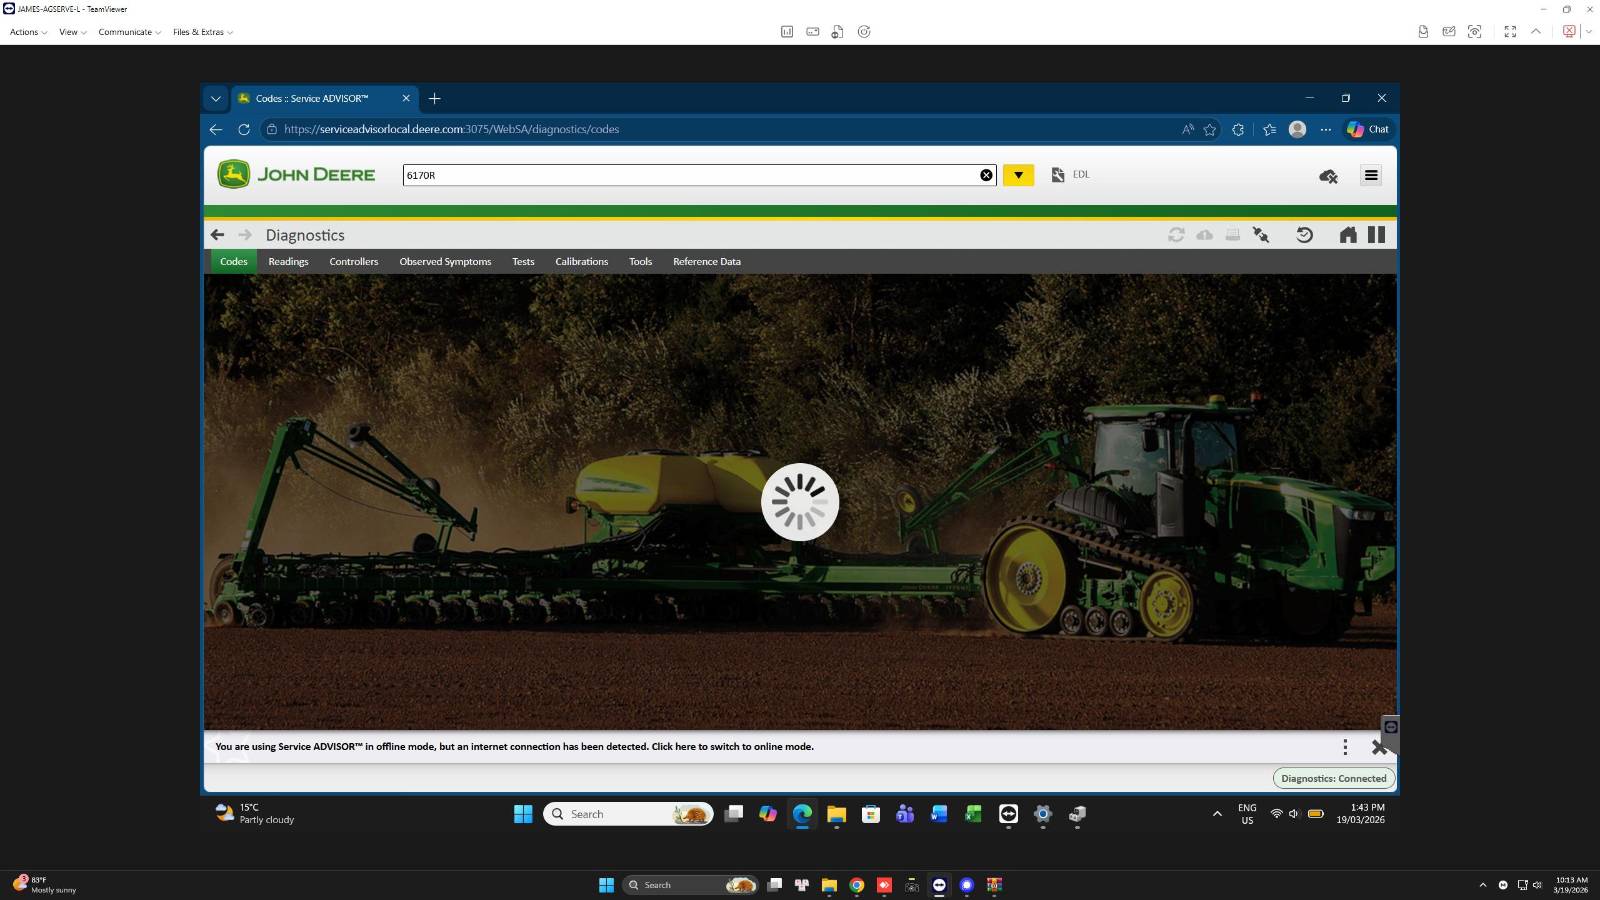Select the Calibrations tab
1600x900 pixels.
[582, 261]
